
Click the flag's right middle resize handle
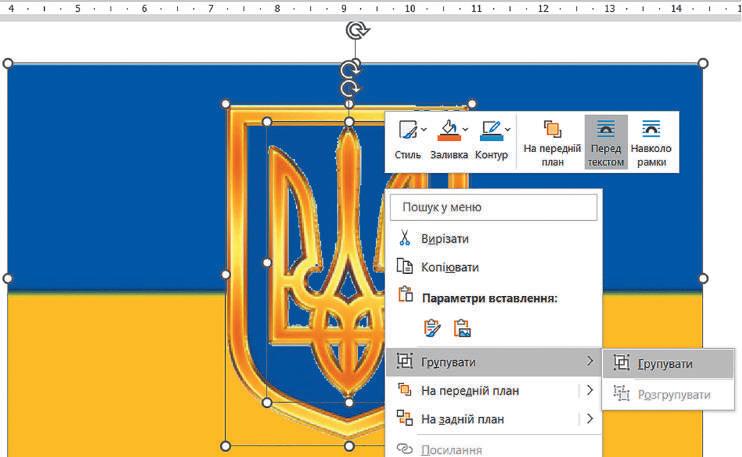[703, 278]
